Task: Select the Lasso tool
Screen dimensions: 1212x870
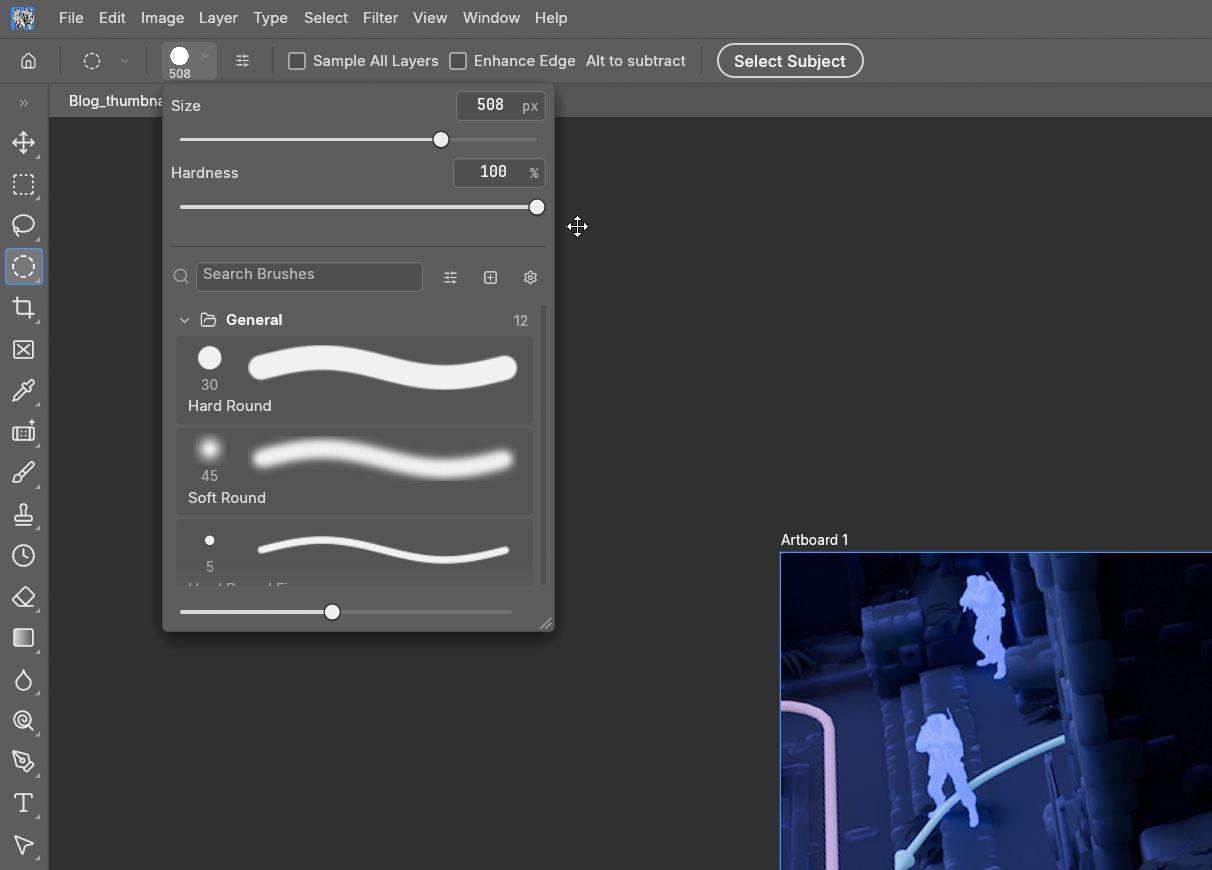Action: 24,225
